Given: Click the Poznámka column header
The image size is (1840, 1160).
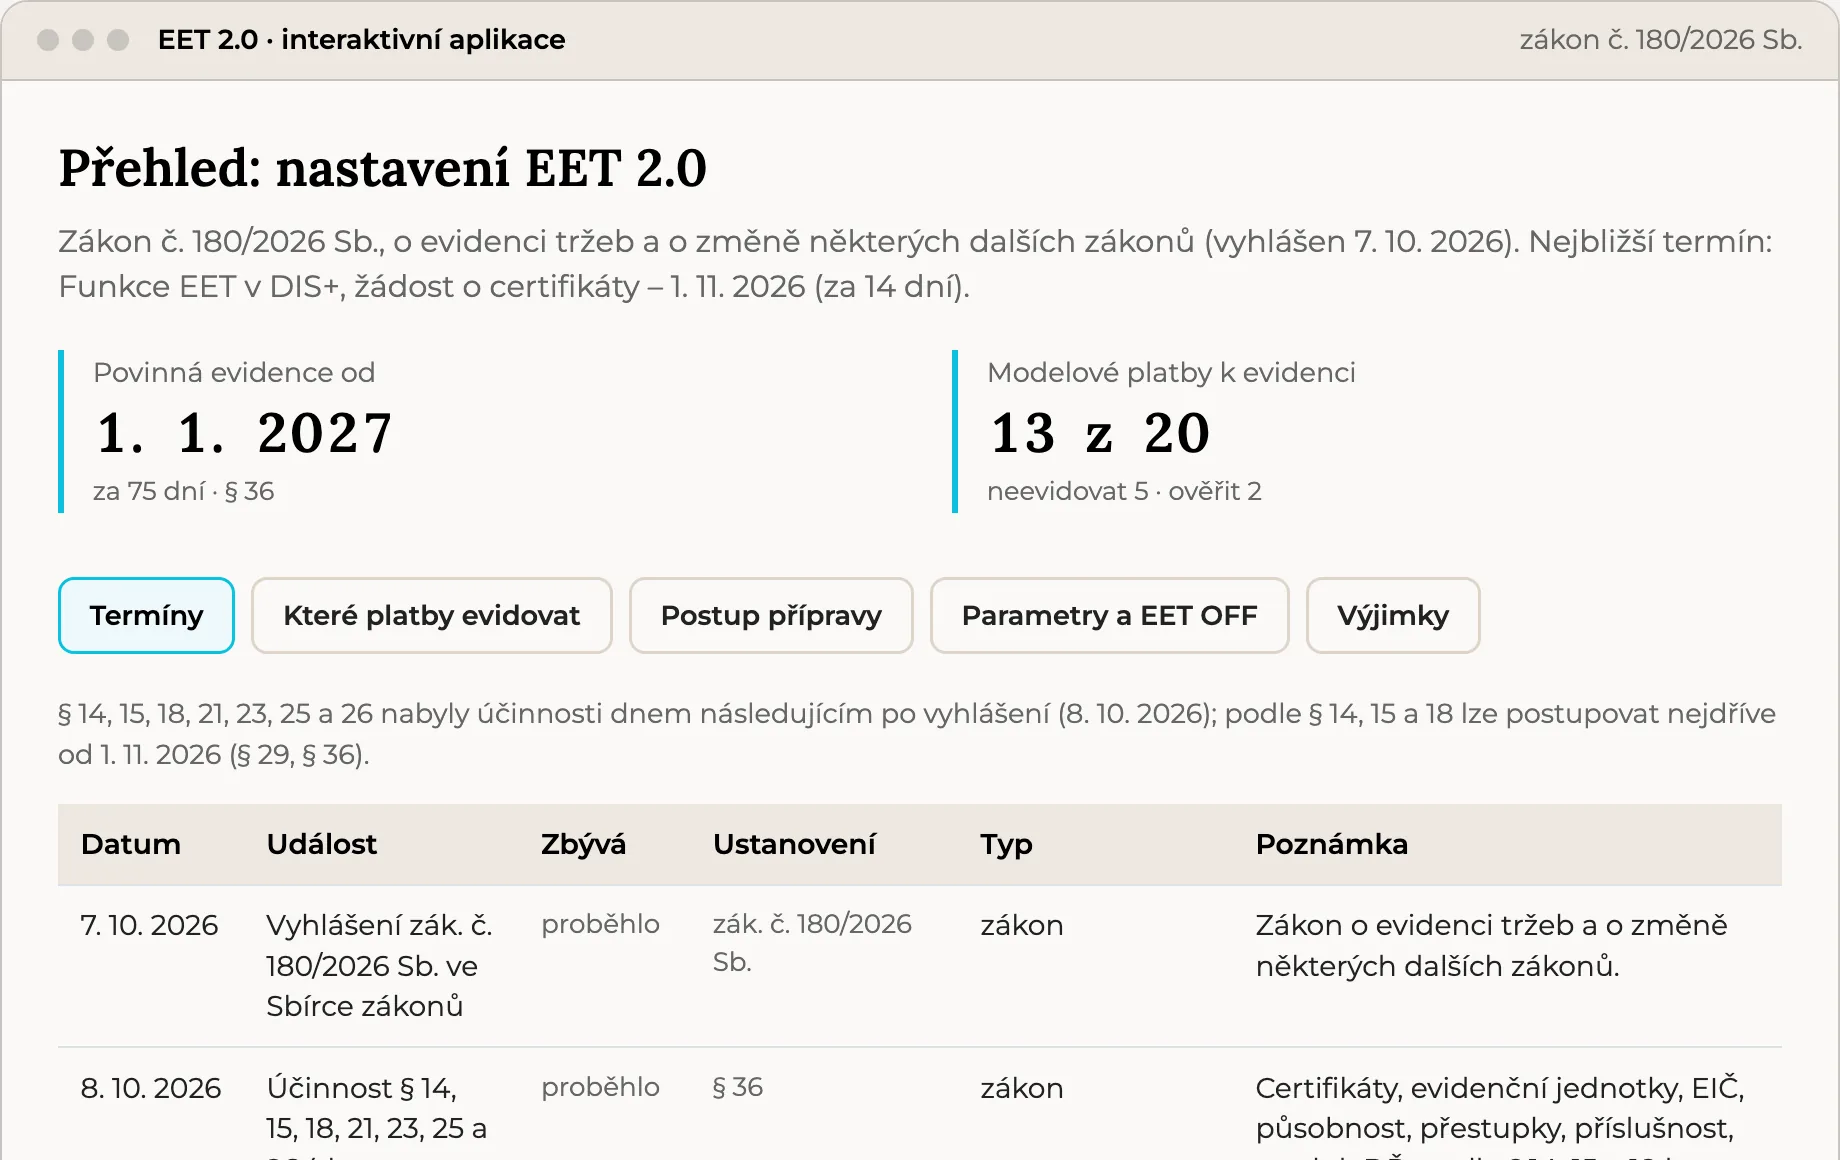Looking at the screenshot, I should click(x=1331, y=844).
